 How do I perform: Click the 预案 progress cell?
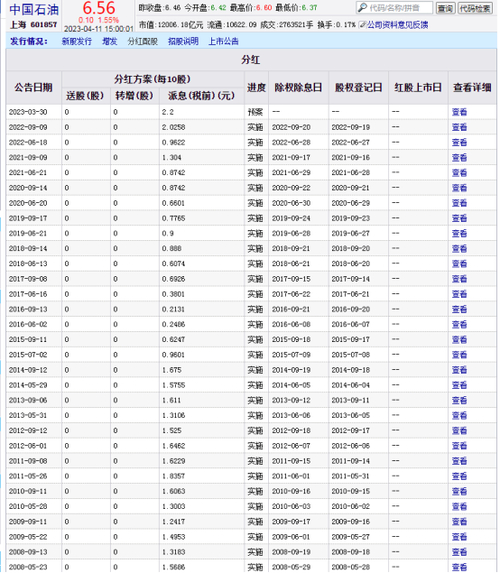pyautogui.click(x=256, y=112)
